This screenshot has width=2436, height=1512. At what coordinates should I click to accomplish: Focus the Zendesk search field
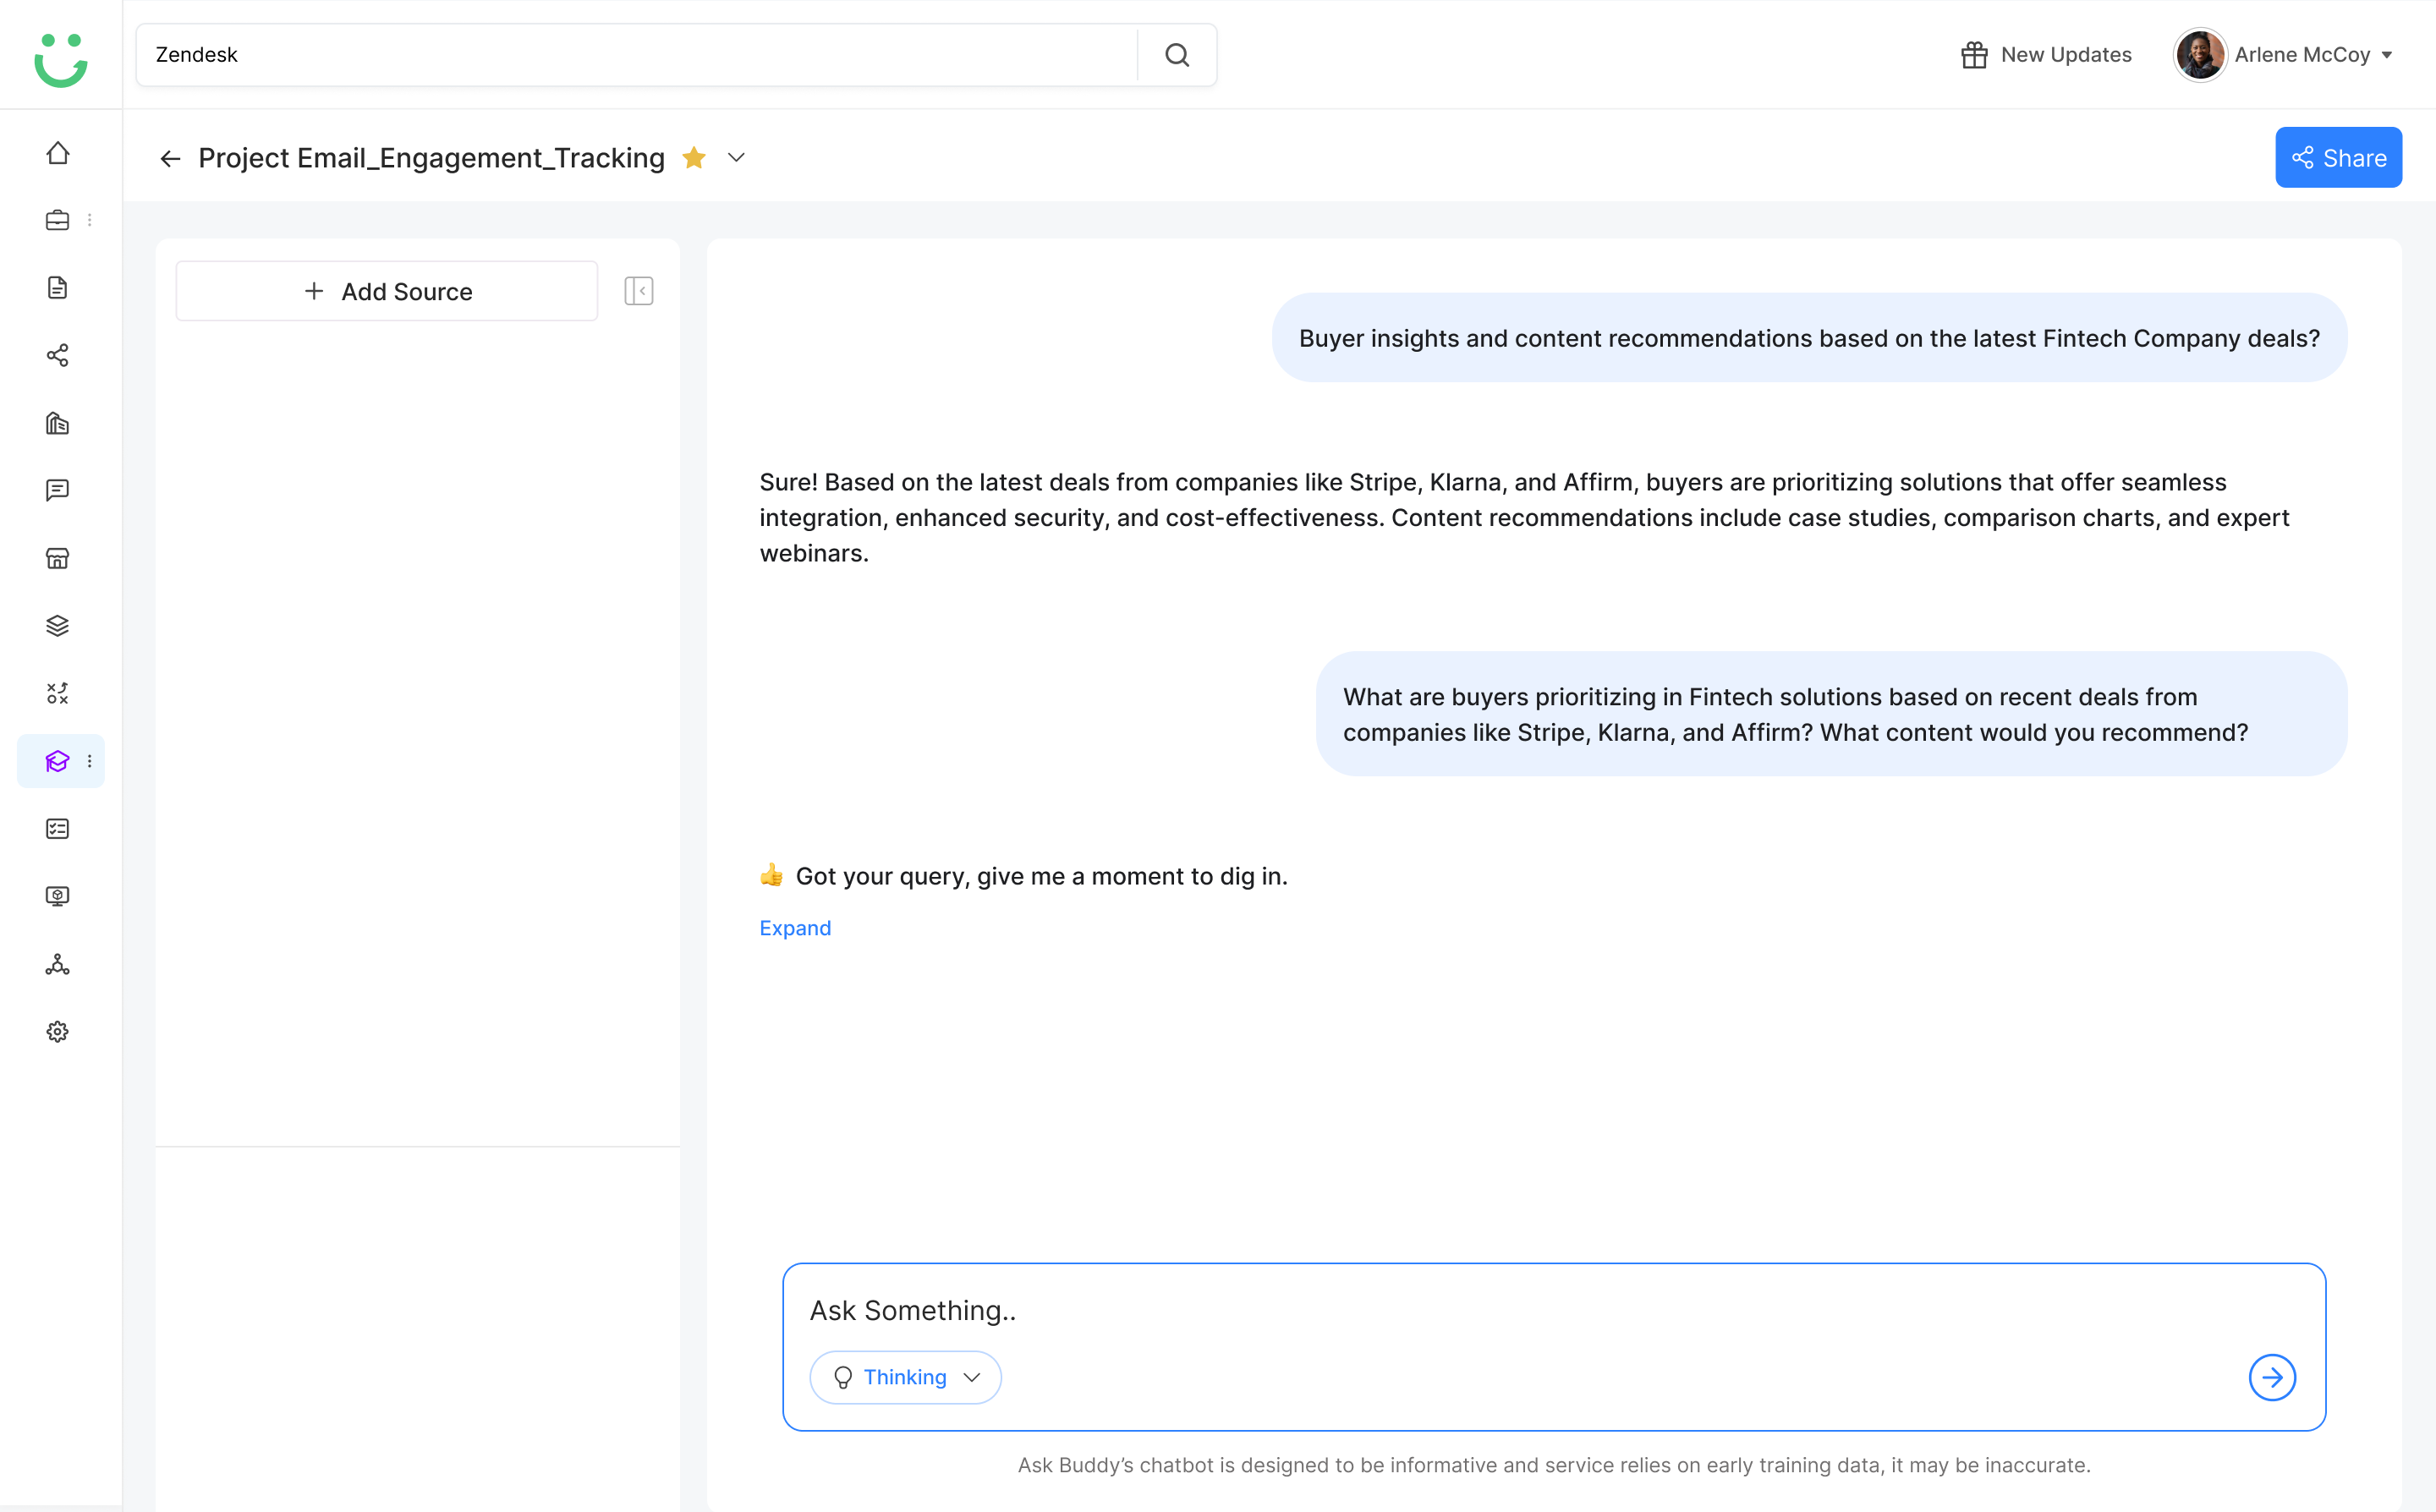click(x=637, y=55)
